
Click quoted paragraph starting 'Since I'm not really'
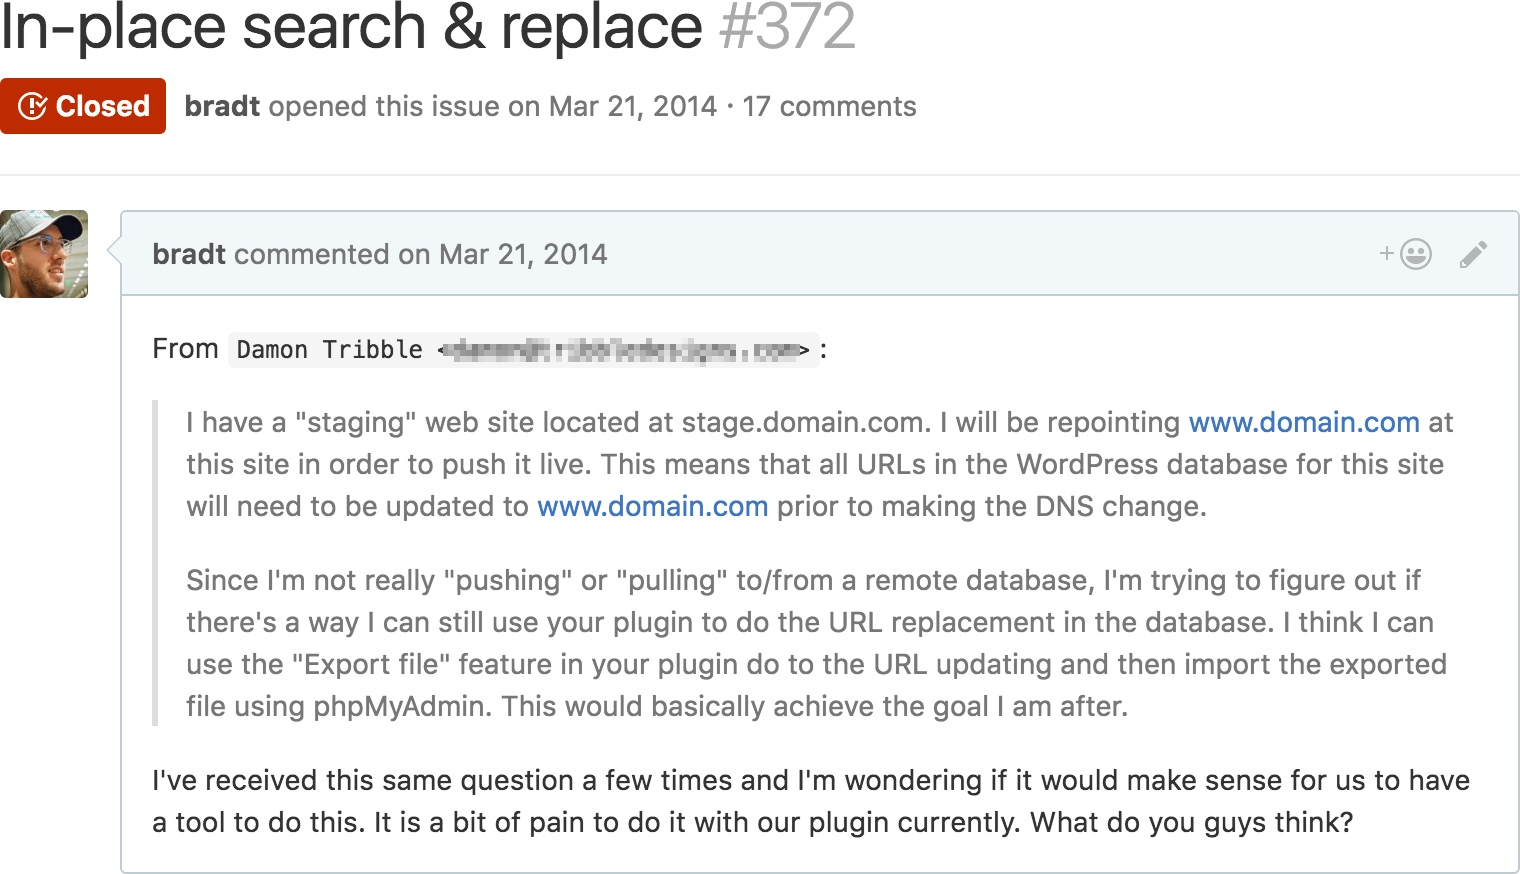click(x=816, y=643)
